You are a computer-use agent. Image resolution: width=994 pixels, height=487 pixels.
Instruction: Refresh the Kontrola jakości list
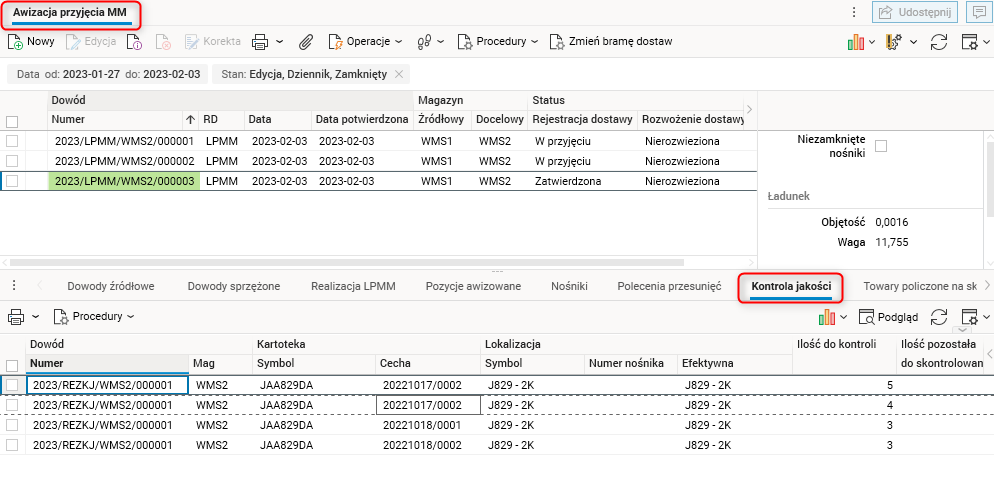pos(938,317)
